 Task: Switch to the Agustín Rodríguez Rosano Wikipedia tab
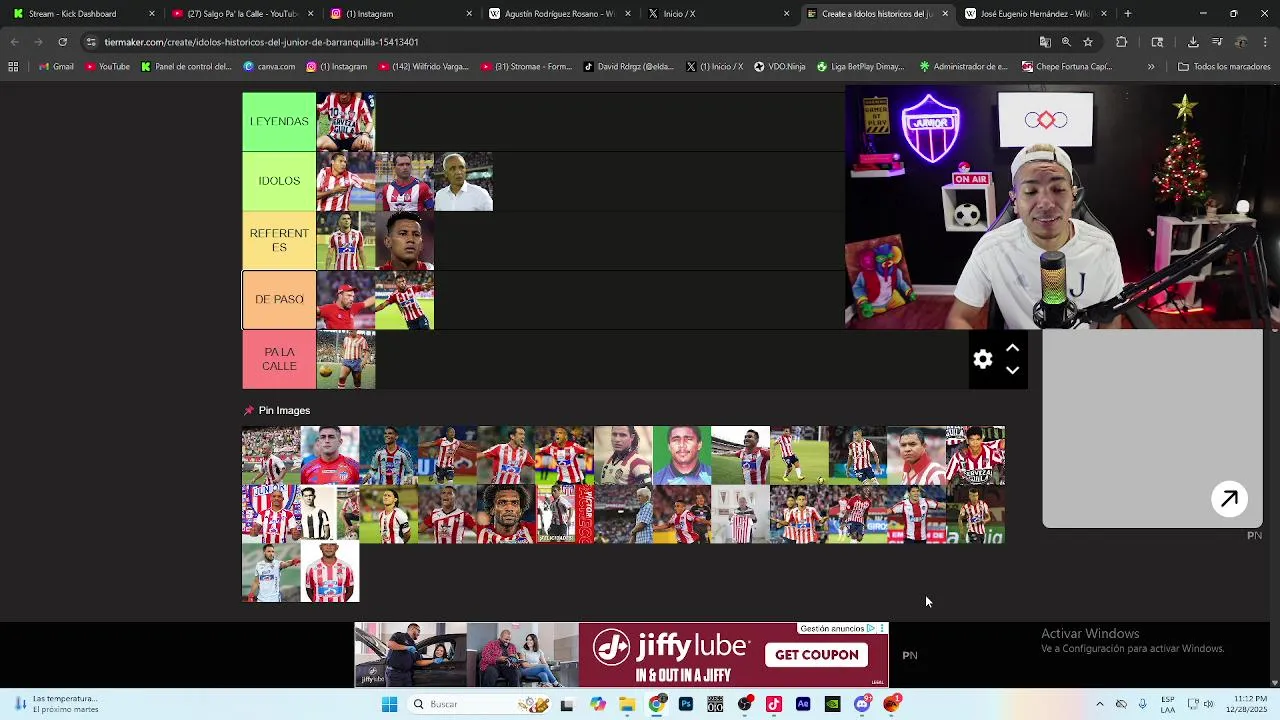(558, 14)
